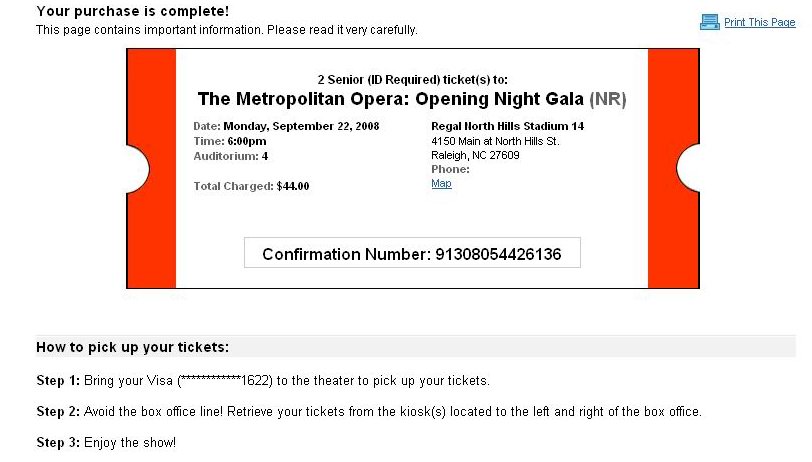Click the left red ticket stub
This screenshot has width=812, height=462.
151,168
